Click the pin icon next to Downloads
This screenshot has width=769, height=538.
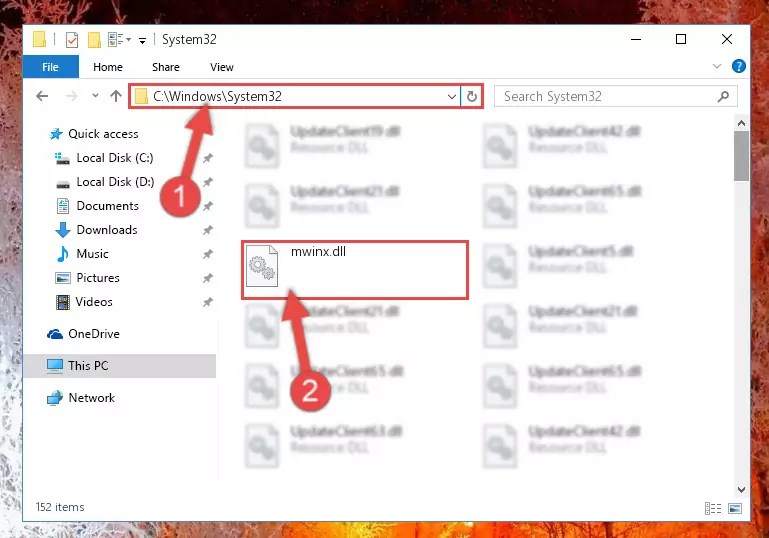[x=208, y=230]
